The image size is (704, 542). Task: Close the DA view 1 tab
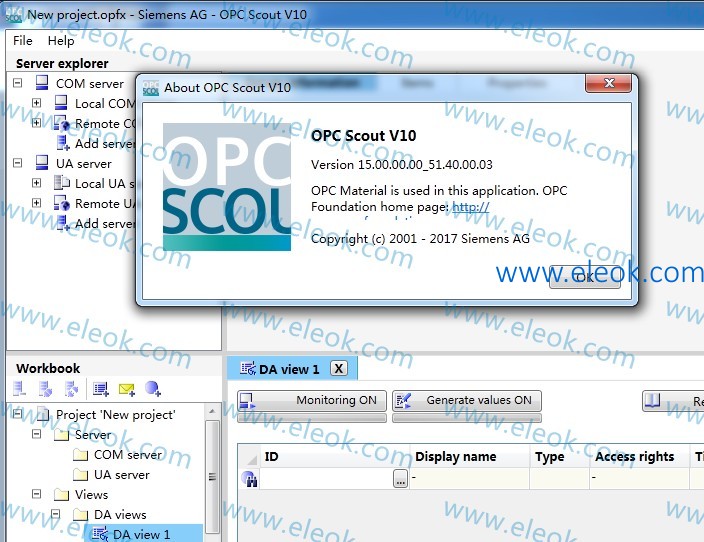tap(339, 369)
